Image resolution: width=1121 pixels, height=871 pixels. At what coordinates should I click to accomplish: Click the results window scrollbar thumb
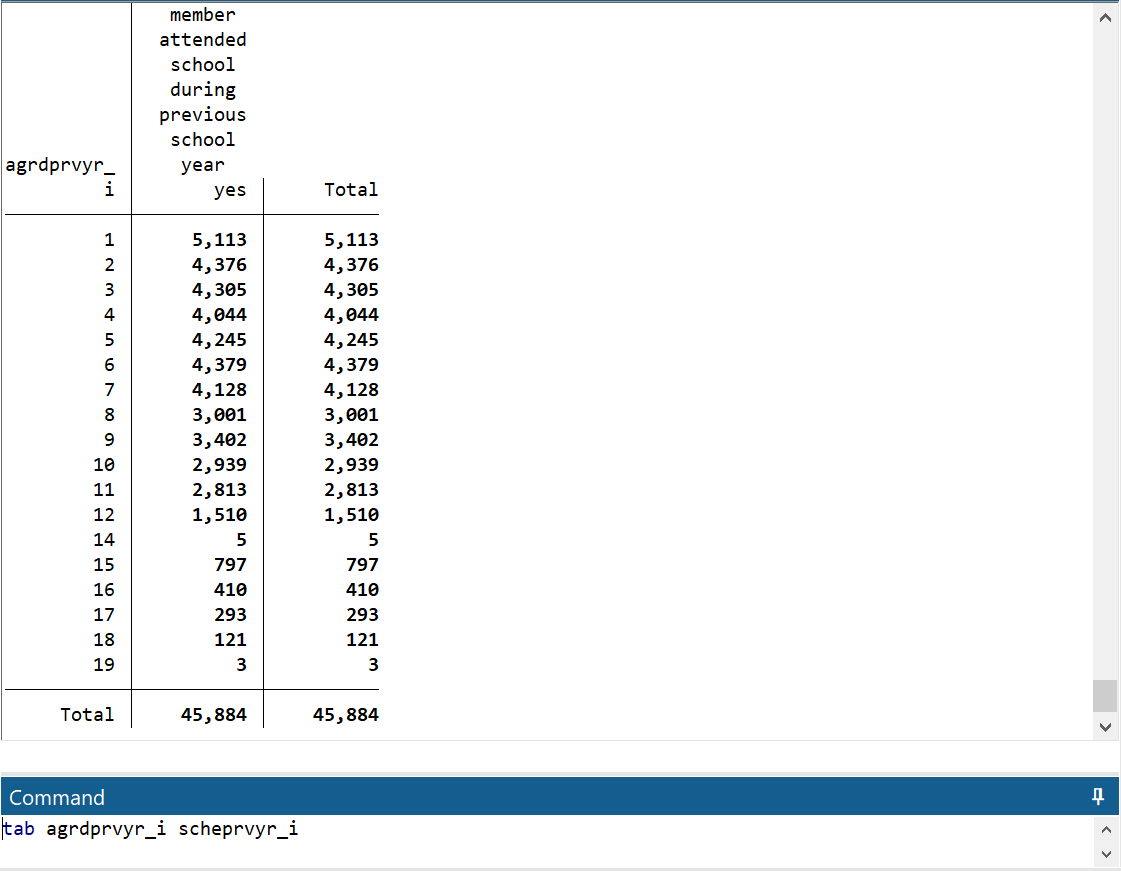pyautogui.click(x=1104, y=695)
